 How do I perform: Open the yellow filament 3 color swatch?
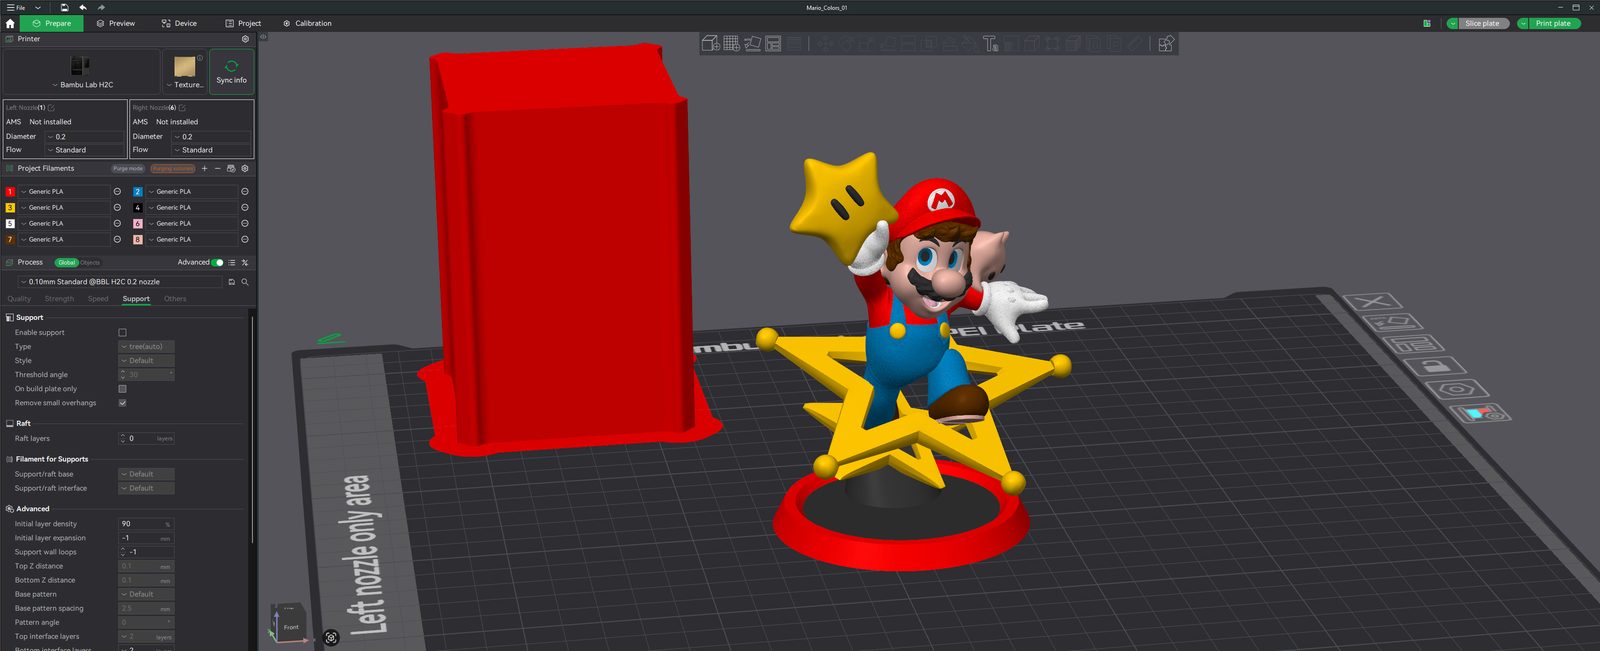[10, 207]
